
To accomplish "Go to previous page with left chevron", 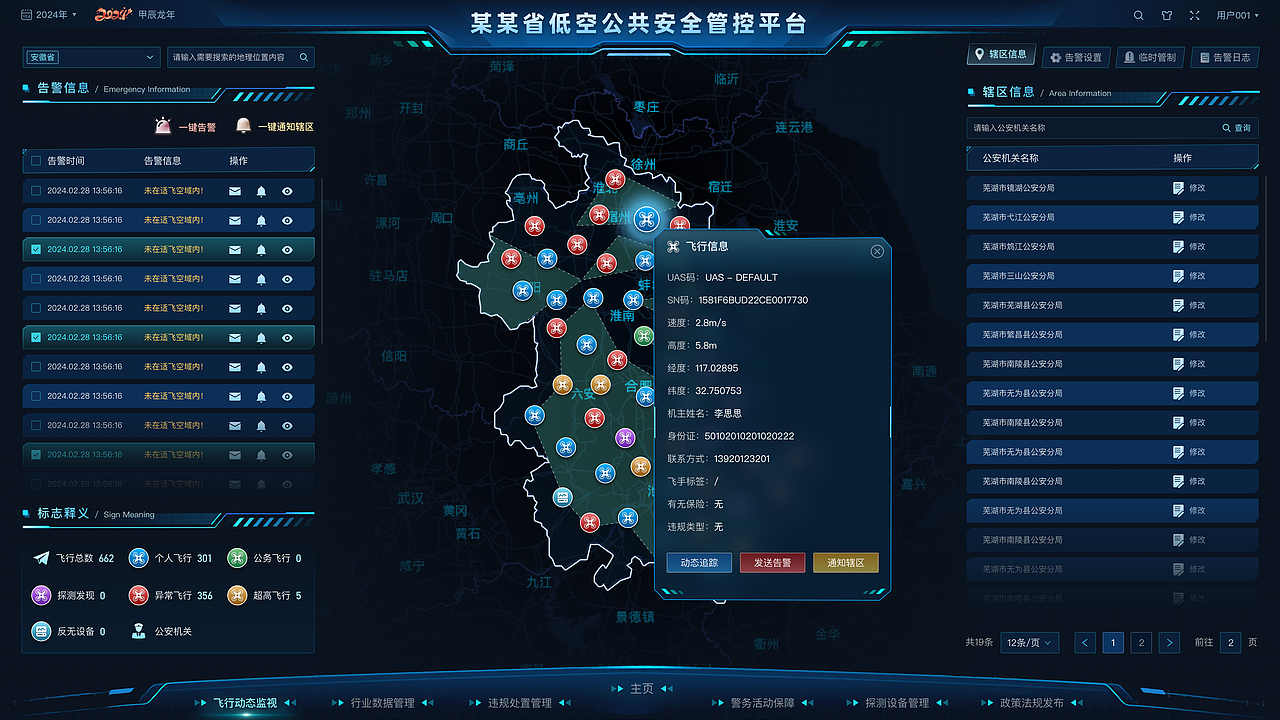I will point(1086,643).
